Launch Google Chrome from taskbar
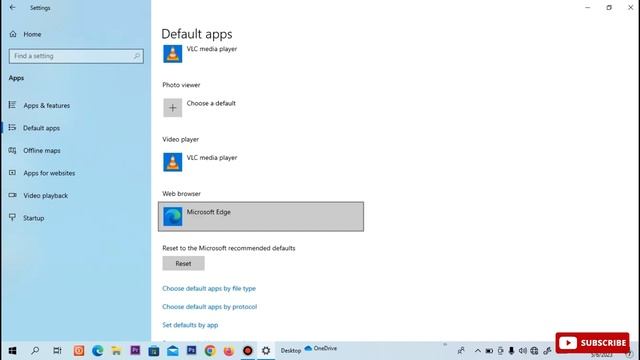The width and height of the screenshot is (640, 360). click(x=210, y=351)
